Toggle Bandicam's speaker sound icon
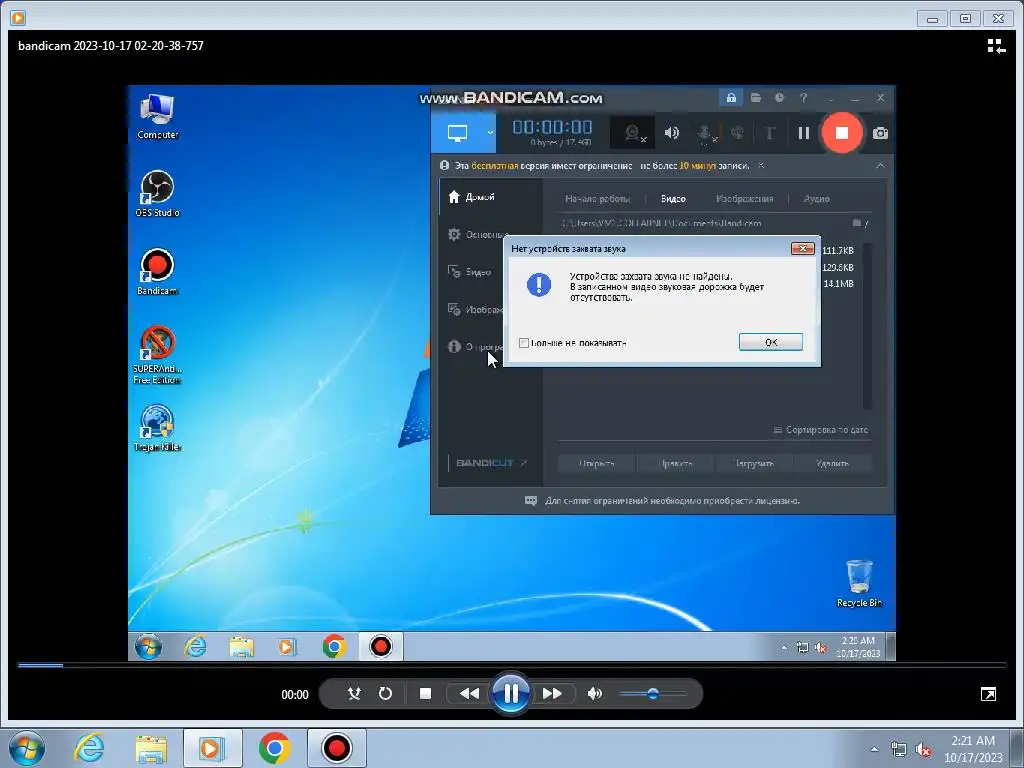1024x768 pixels. click(671, 133)
